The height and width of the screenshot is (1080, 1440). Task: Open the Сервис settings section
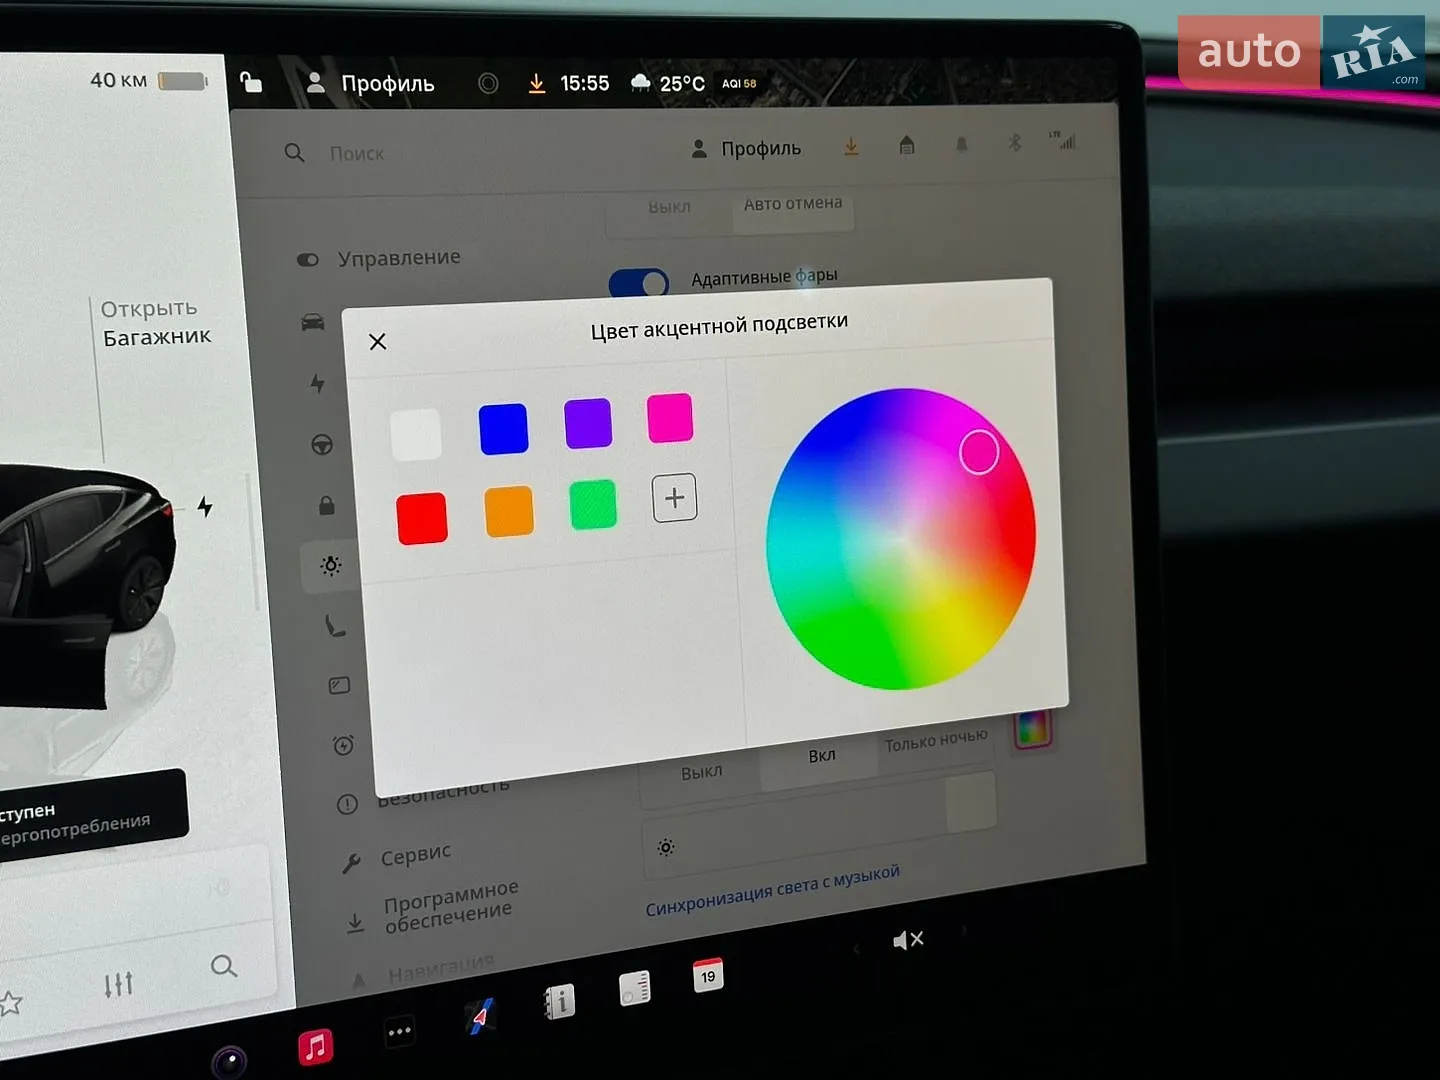[396, 858]
